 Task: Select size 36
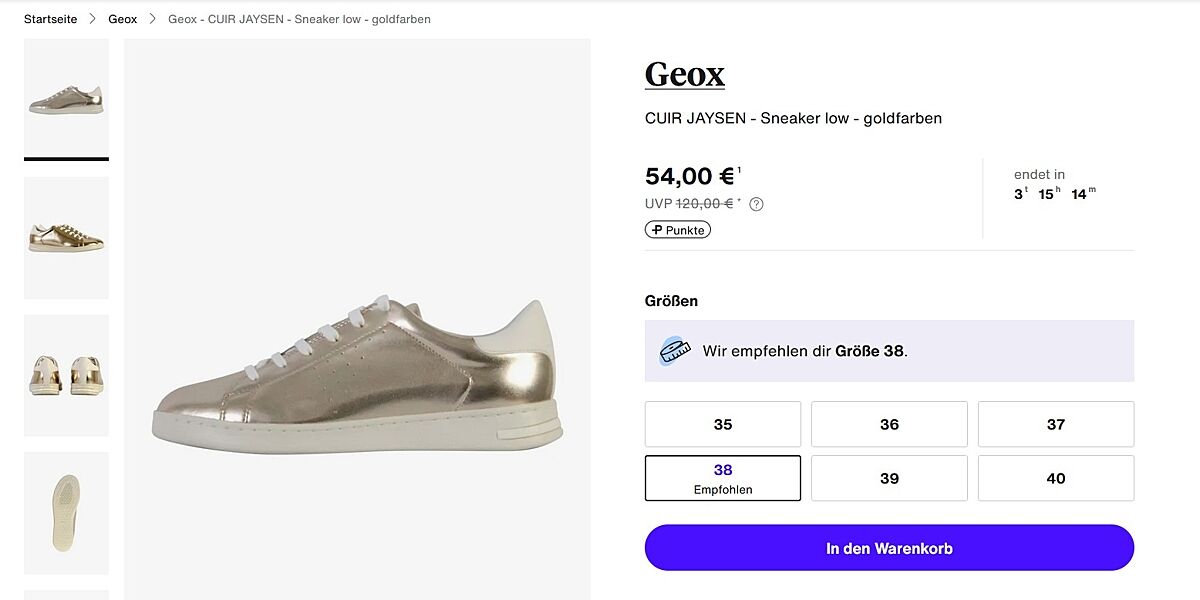pyautogui.click(x=889, y=424)
